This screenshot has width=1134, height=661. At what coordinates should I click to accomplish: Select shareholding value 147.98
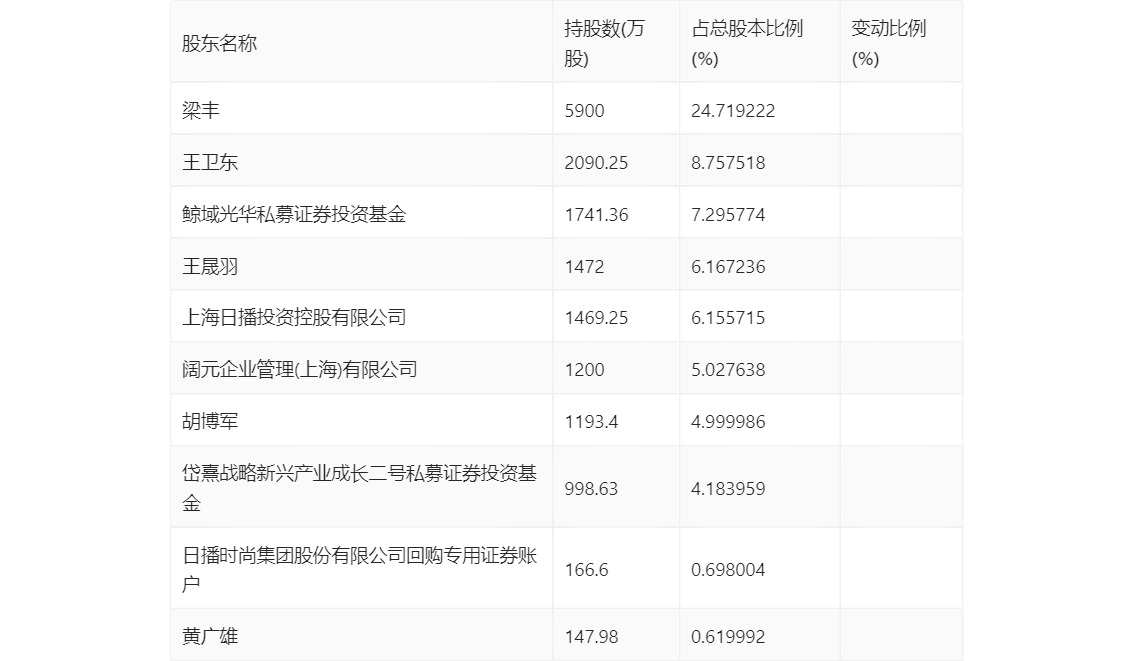591,636
